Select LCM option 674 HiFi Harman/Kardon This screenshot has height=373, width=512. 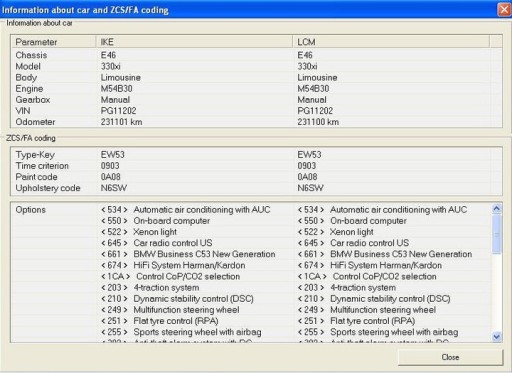pyautogui.click(x=370, y=265)
